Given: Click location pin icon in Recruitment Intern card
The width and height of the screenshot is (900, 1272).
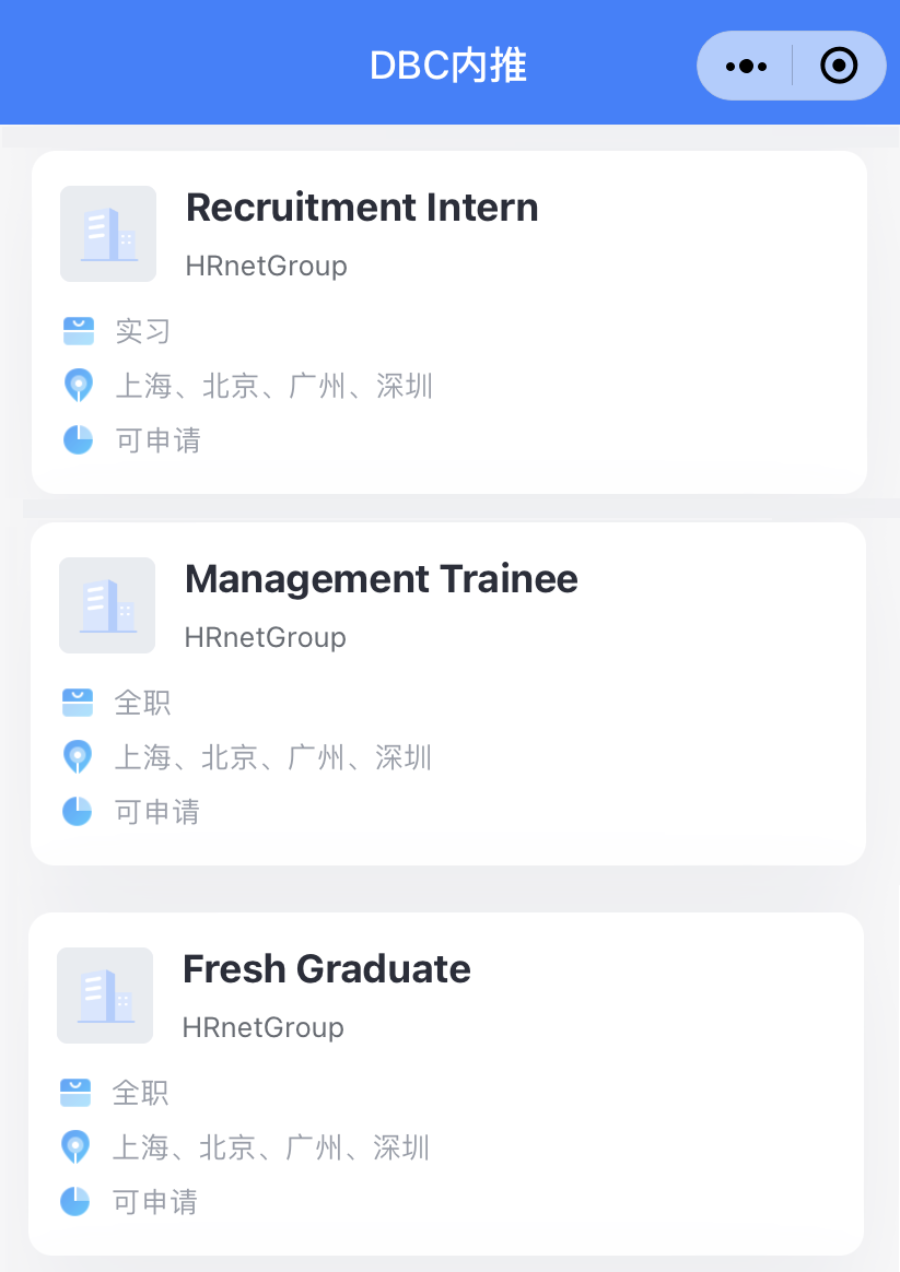Looking at the screenshot, I should click(78, 385).
